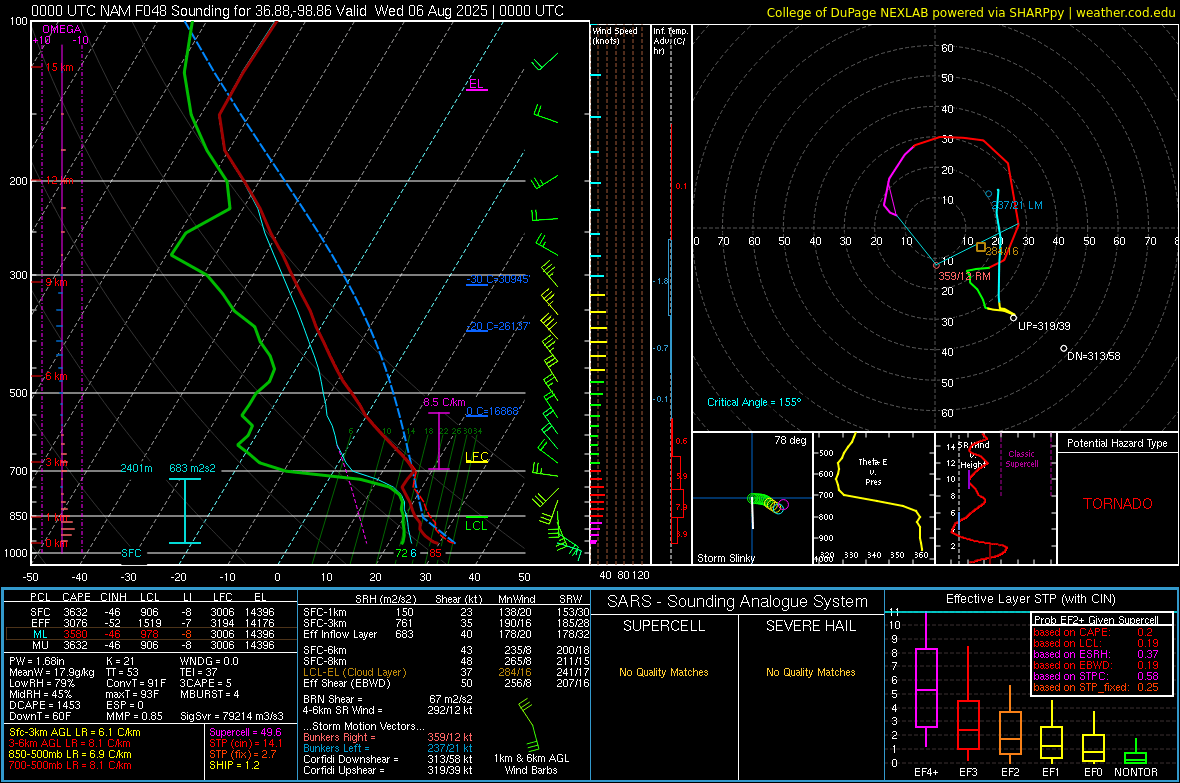Select the LCL-EL (Cloud Layer) row
The width and height of the screenshot is (1180, 783).
tap(446, 672)
